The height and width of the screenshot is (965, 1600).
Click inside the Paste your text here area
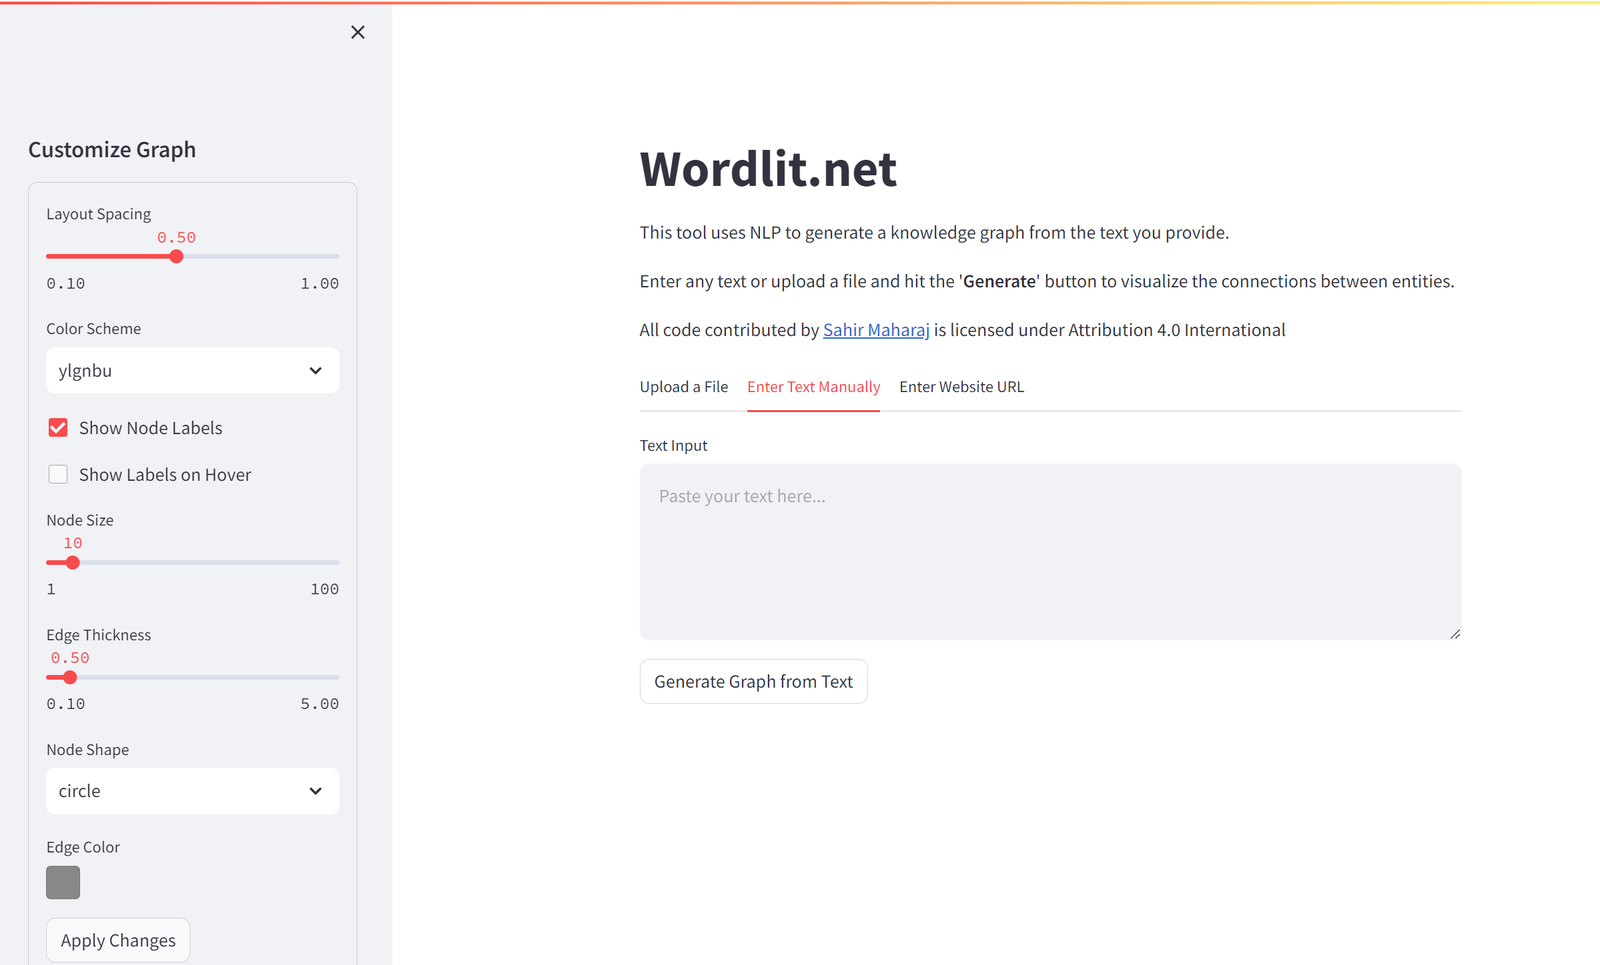(x=1051, y=551)
